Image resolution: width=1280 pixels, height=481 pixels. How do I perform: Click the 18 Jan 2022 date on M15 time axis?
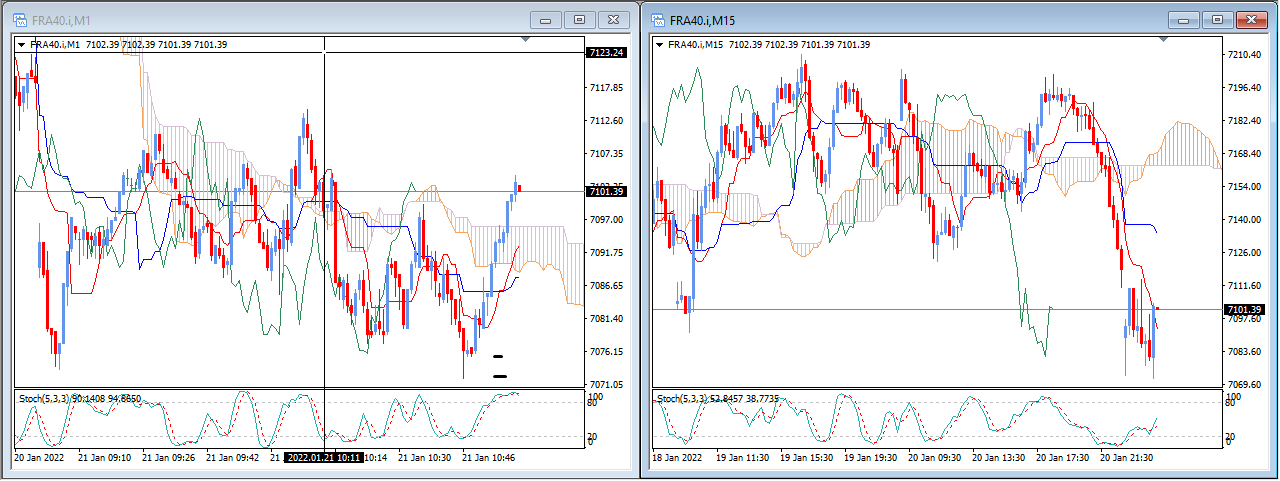tap(678, 457)
